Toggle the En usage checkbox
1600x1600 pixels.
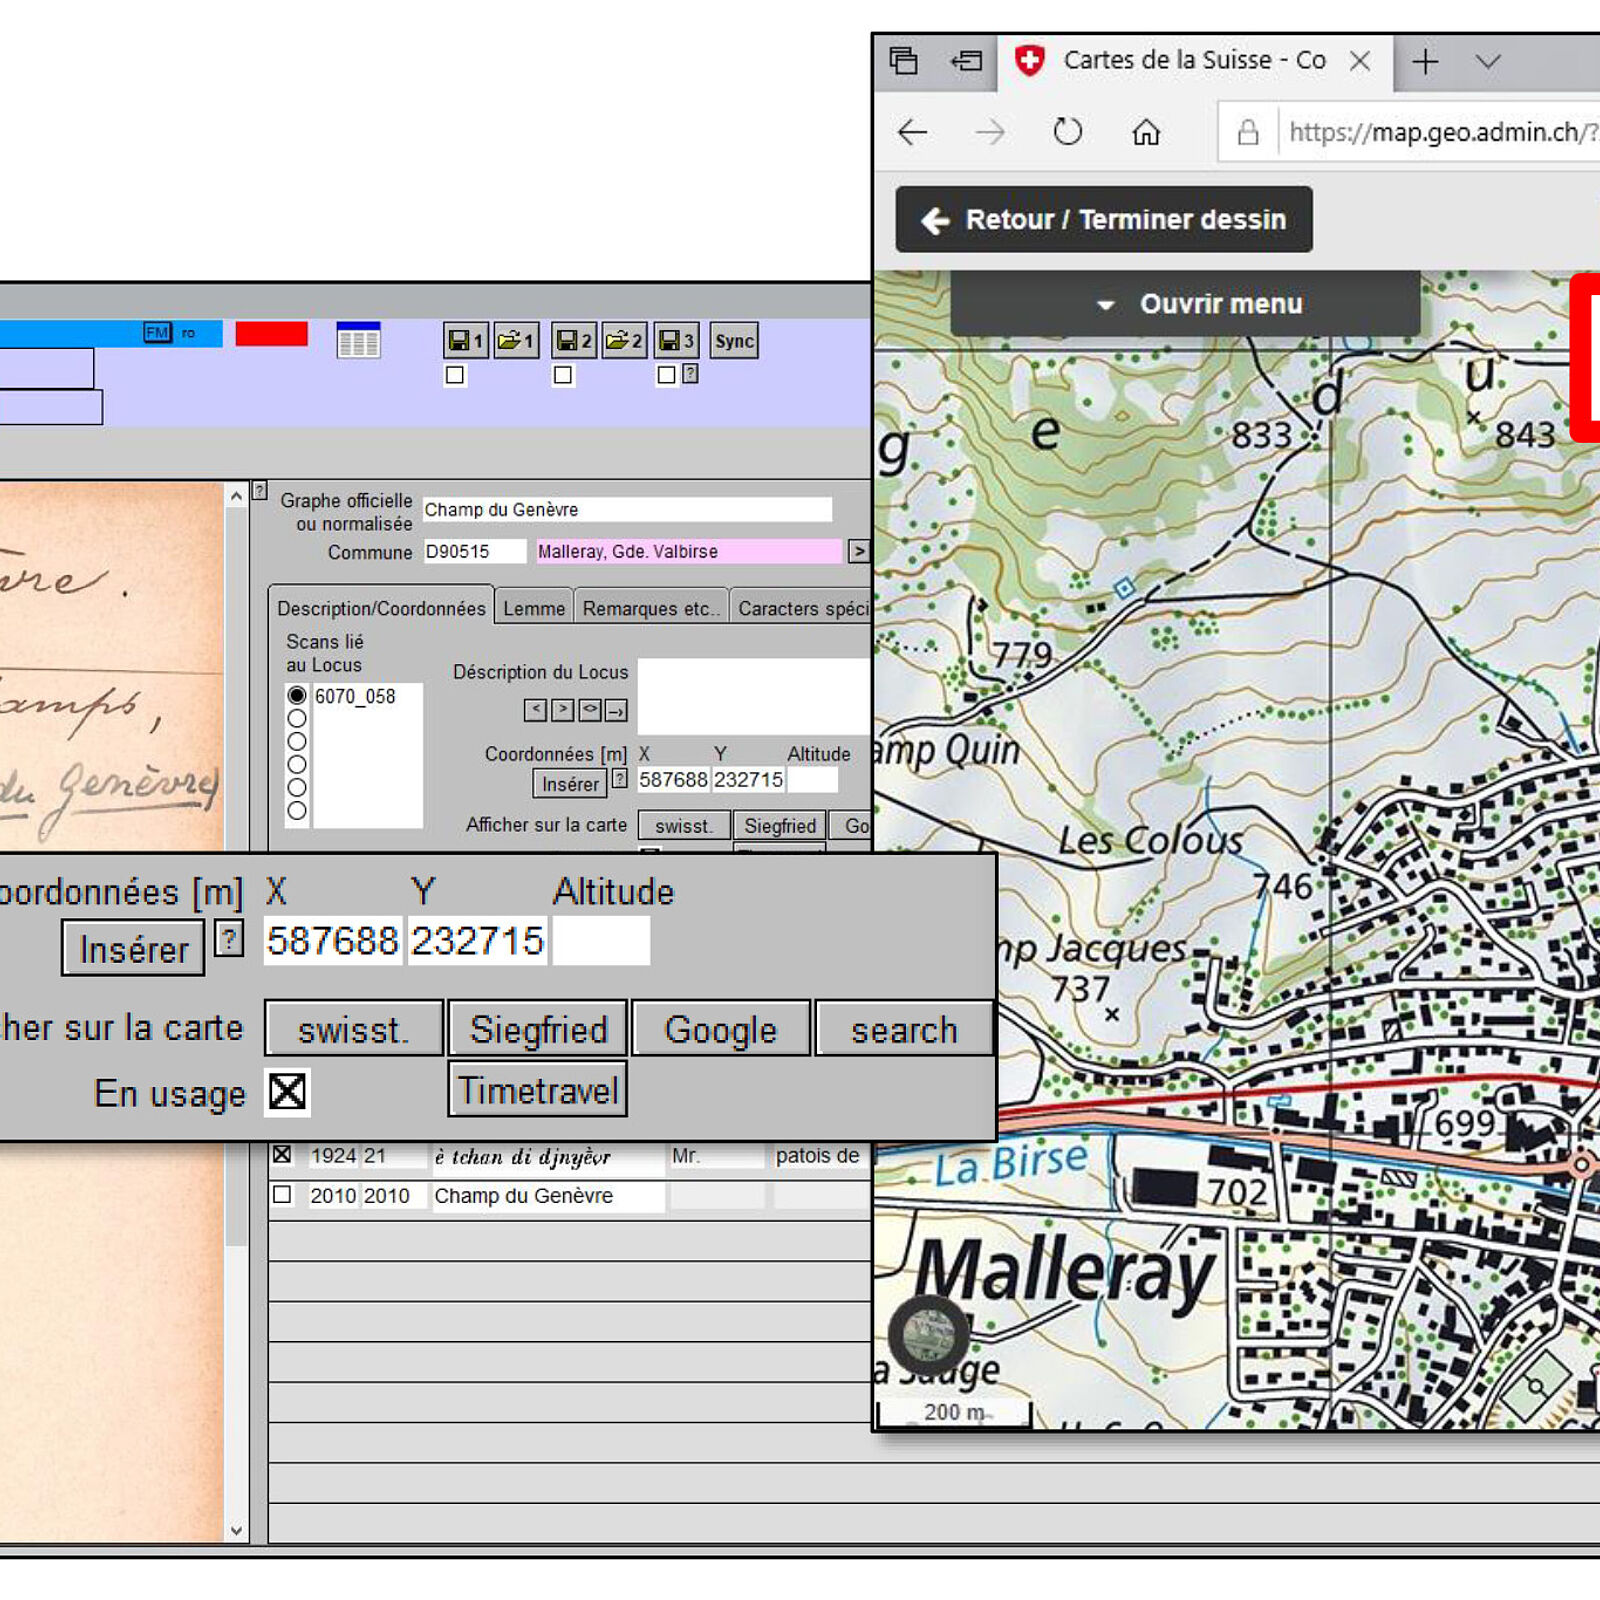[x=287, y=1091]
